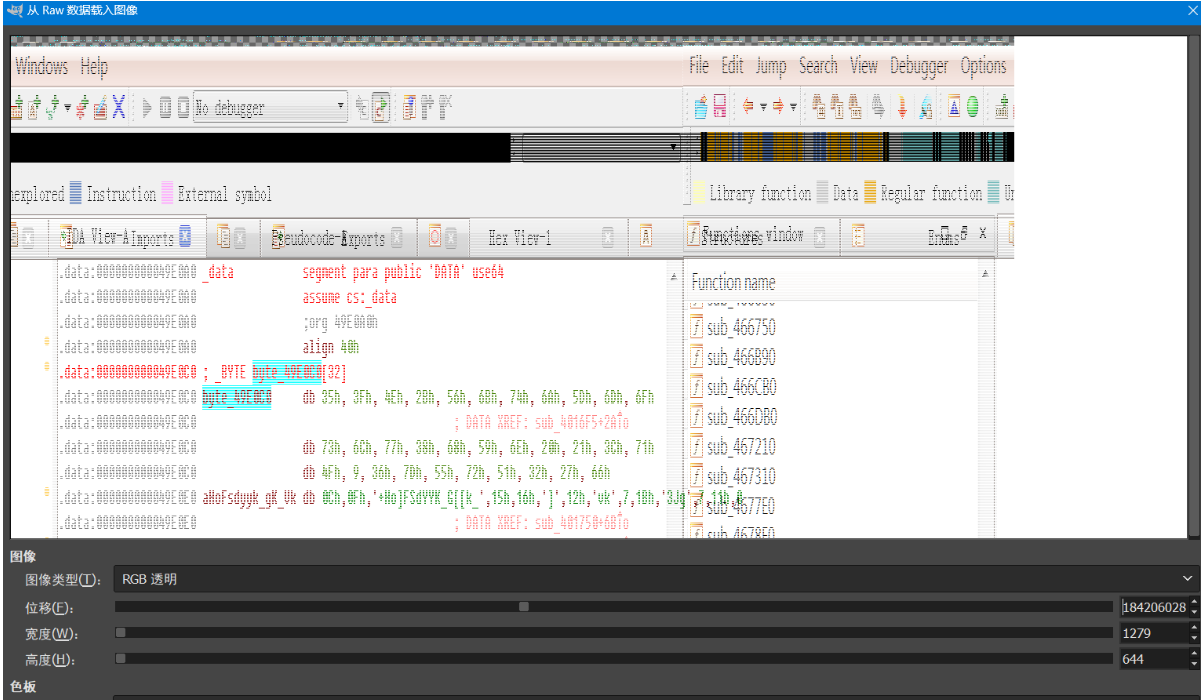Click the 宽度 width slider handle
1203x700 pixels.
coord(121,633)
